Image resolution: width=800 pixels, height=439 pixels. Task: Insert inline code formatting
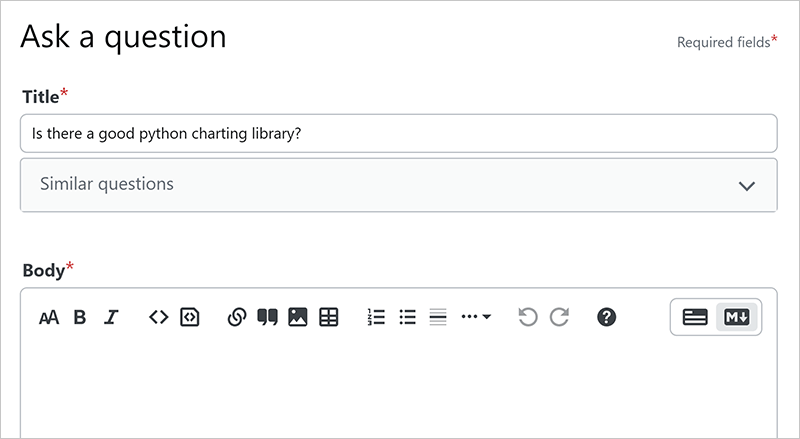[x=158, y=317]
